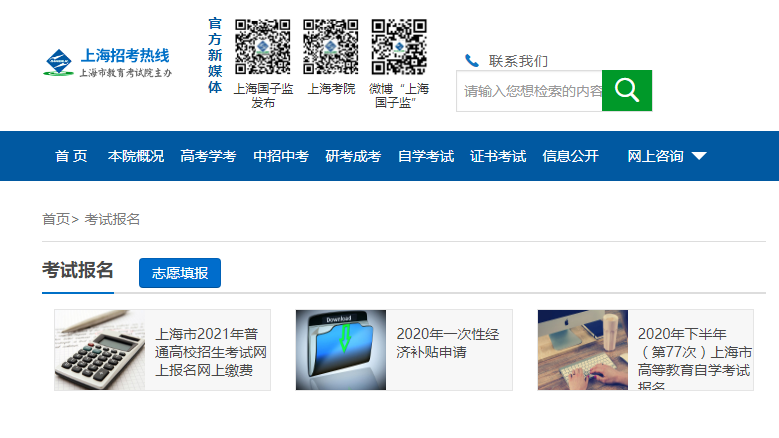Open 证书考试 from the nav bar

498,156
